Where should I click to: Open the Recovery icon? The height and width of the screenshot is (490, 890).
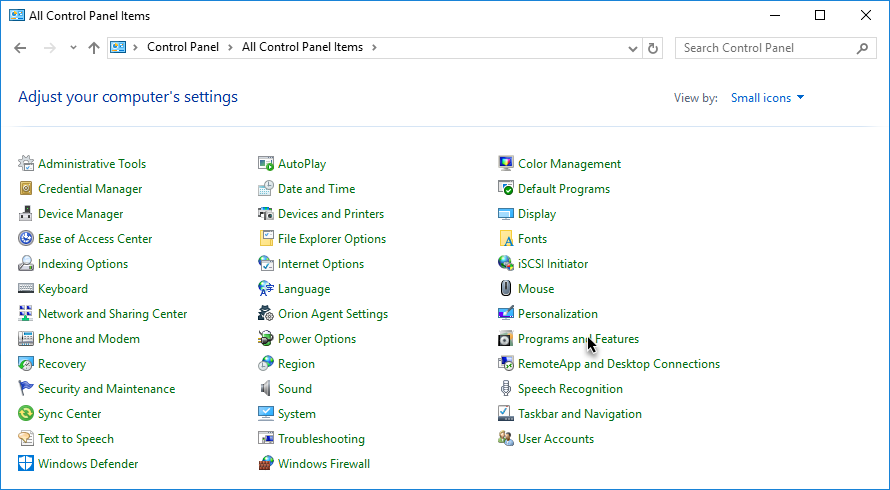point(26,363)
